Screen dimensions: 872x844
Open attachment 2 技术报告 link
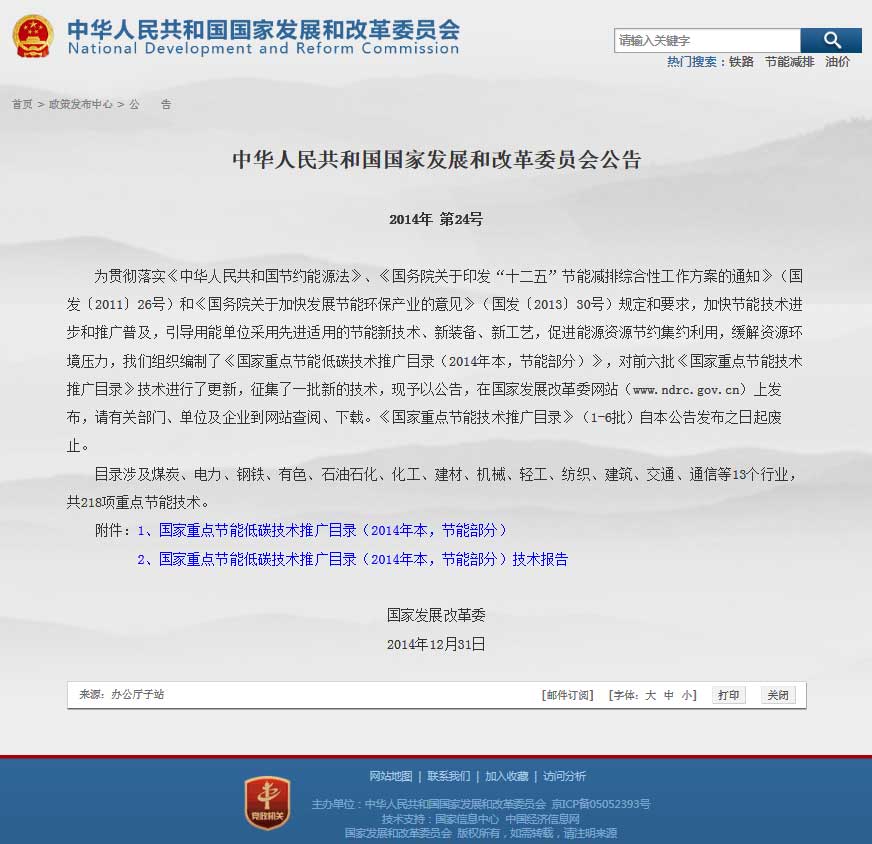[353, 559]
